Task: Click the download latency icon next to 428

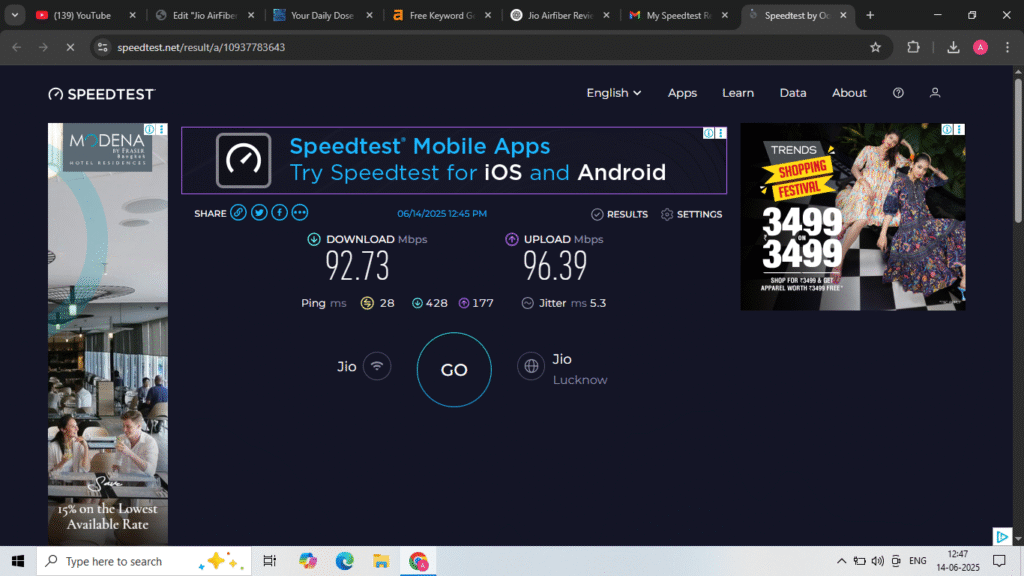Action: (x=417, y=303)
